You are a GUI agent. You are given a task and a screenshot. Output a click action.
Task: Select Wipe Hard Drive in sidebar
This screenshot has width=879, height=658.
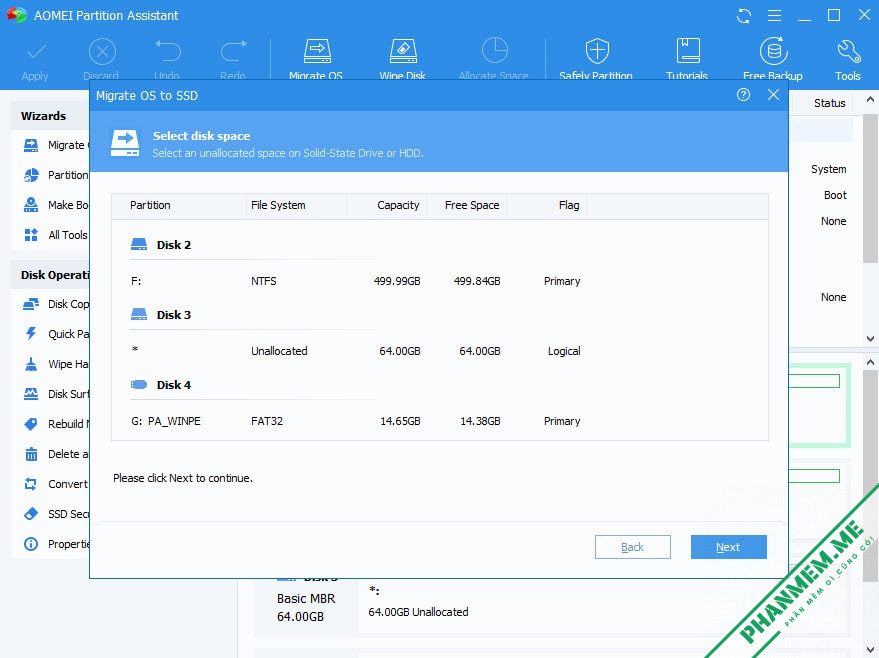[x=55, y=364]
